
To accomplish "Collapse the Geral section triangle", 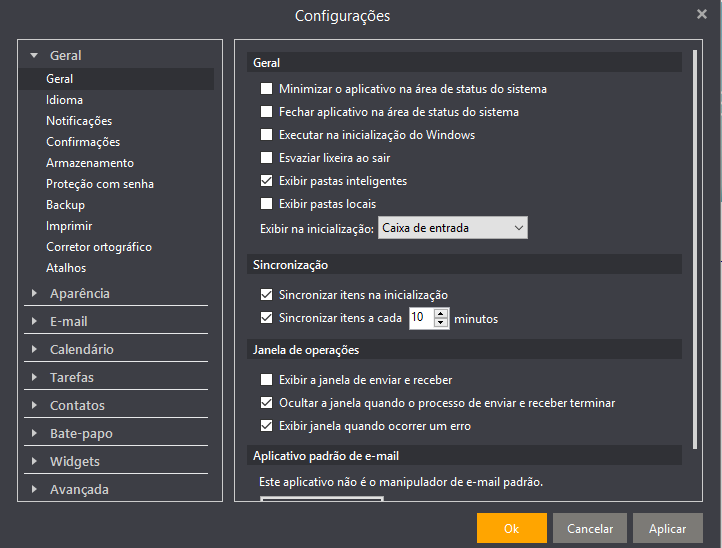I will tap(34, 55).
